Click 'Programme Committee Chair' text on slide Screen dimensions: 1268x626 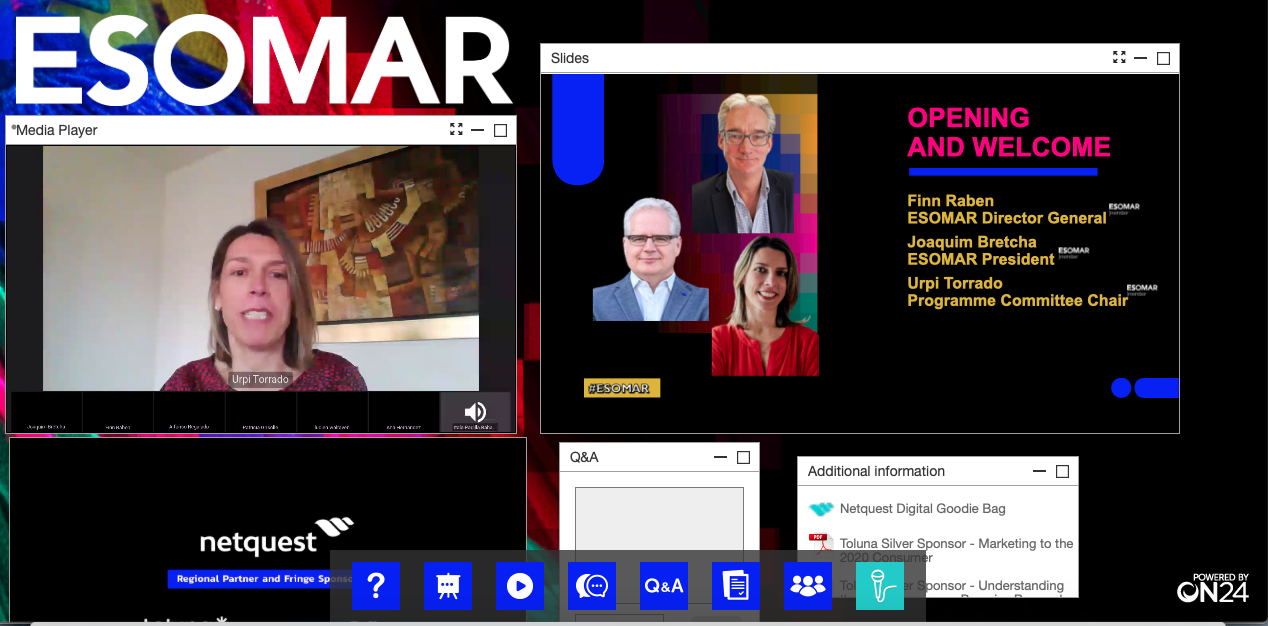1017,300
